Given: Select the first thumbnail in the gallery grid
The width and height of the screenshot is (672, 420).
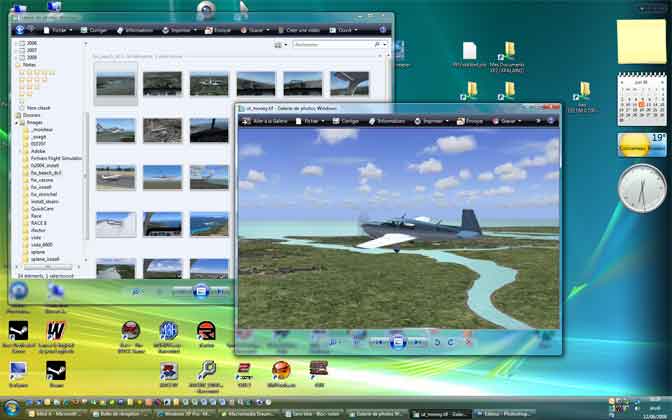Looking at the screenshot, I should point(115,84).
